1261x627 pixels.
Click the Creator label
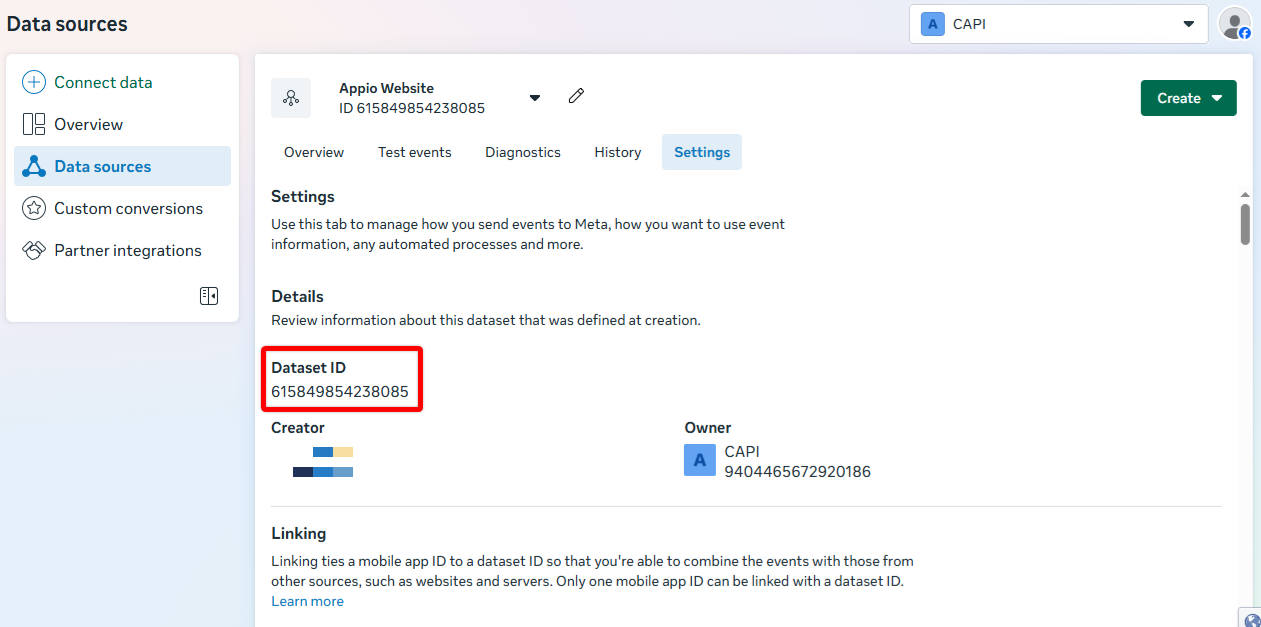298,427
